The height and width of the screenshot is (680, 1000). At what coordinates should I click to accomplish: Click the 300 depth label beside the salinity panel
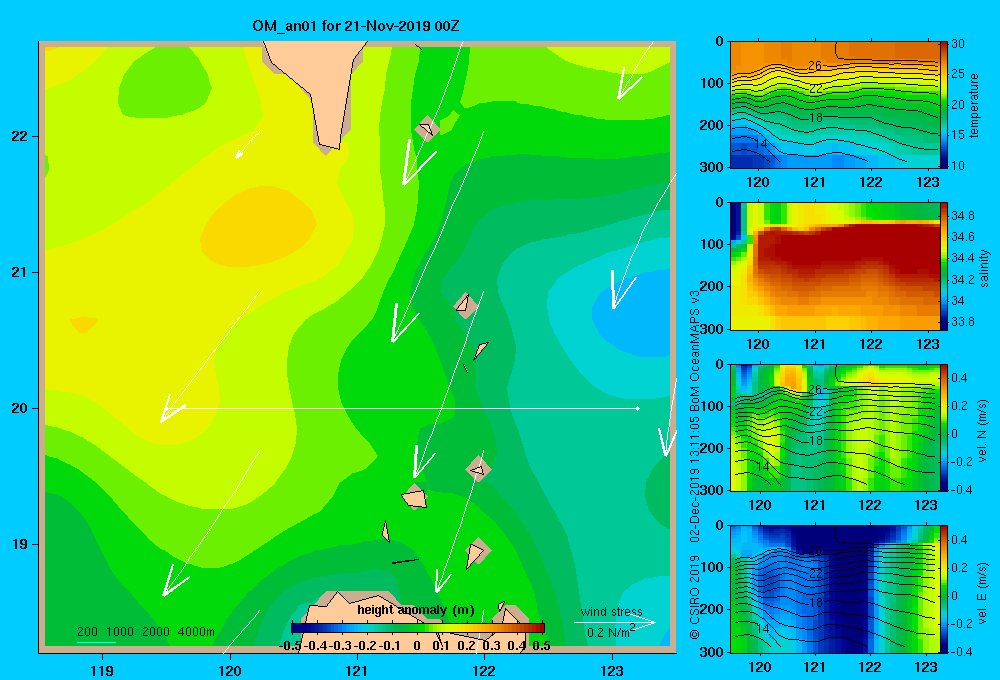tap(713, 329)
